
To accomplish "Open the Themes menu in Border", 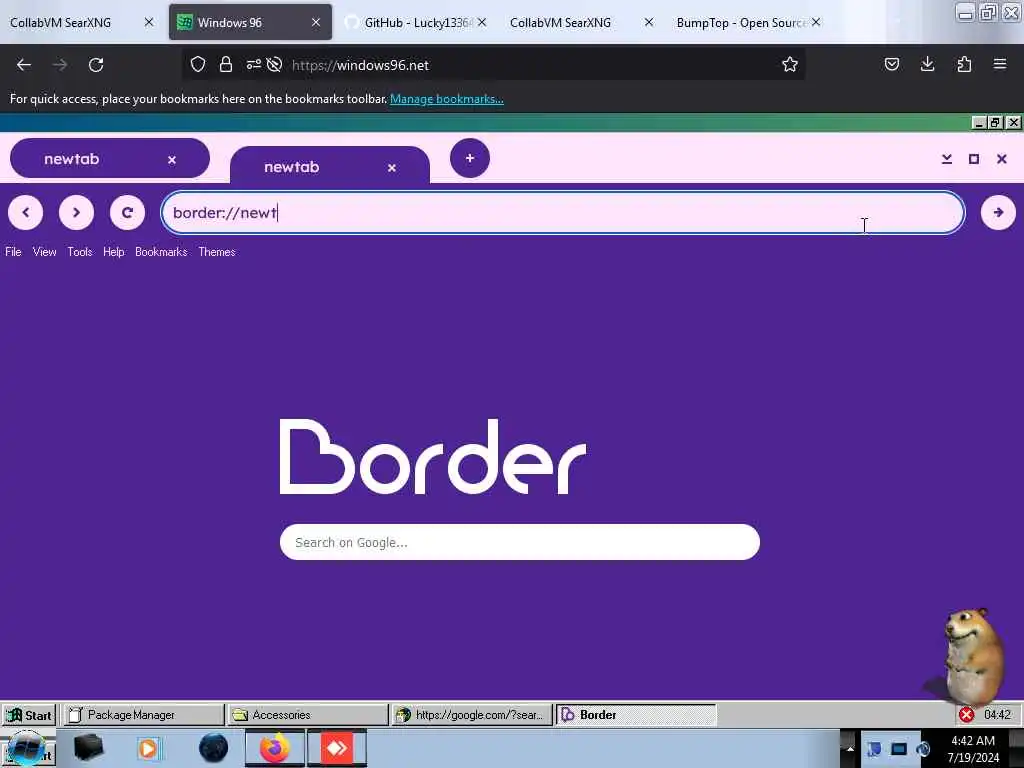I will (217, 252).
